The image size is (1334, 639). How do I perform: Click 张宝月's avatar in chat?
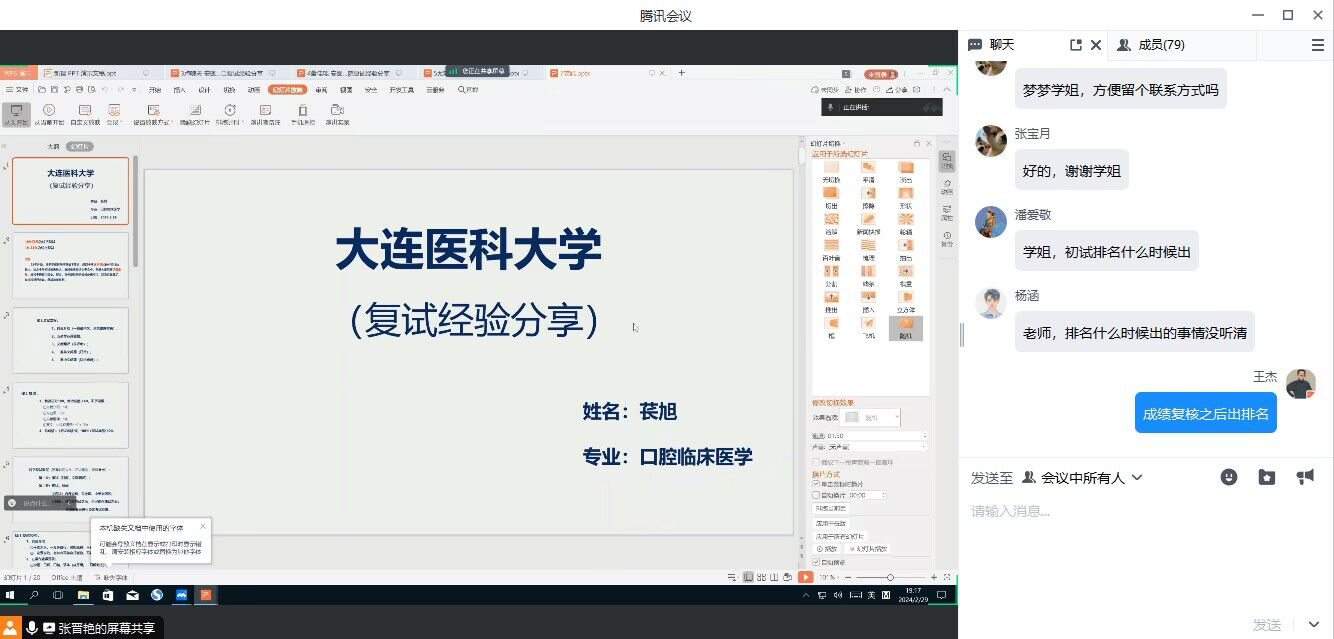click(991, 141)
